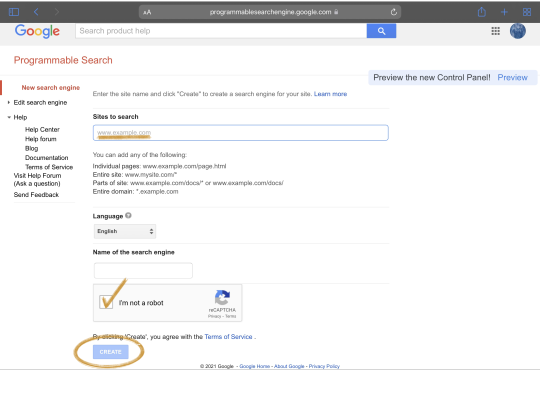The width and height of the screenshot is (540, 405).
Task: Open Documentation under Help
Action: pos(46,158)
